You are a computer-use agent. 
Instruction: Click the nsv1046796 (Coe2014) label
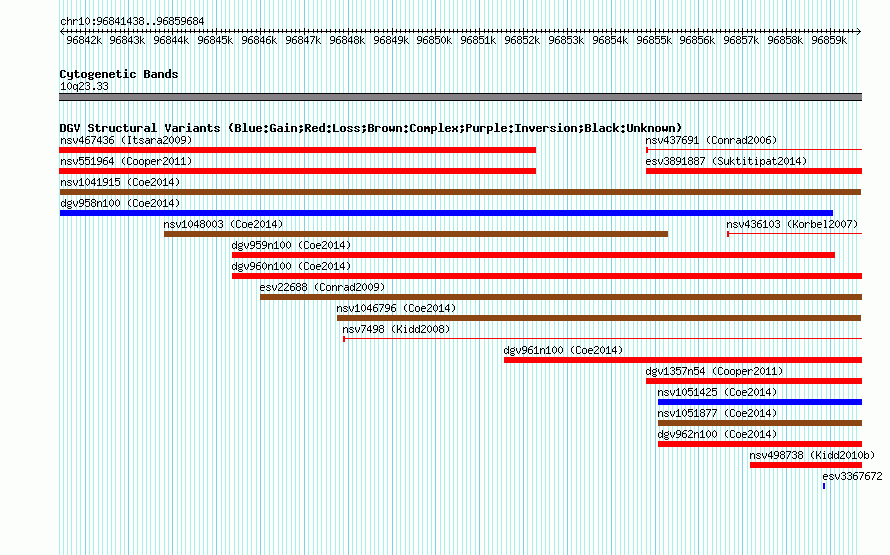point(396,308)
